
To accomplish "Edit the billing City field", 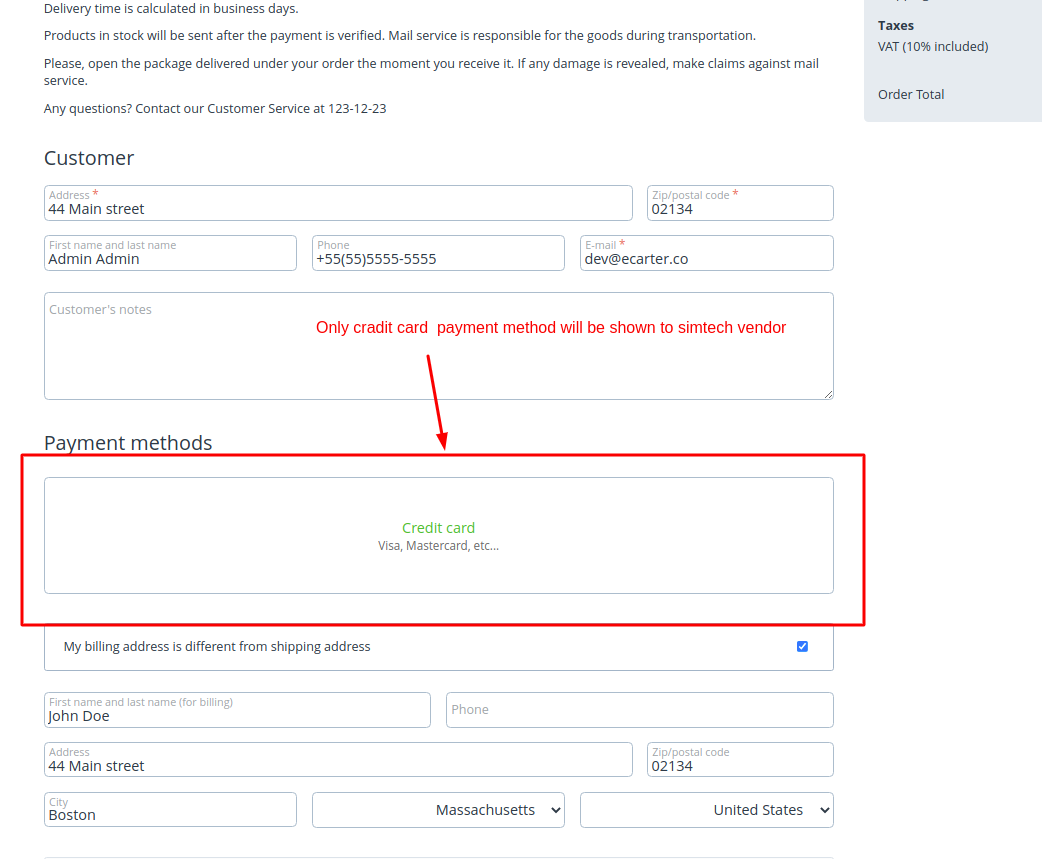I will coord(171,810).
